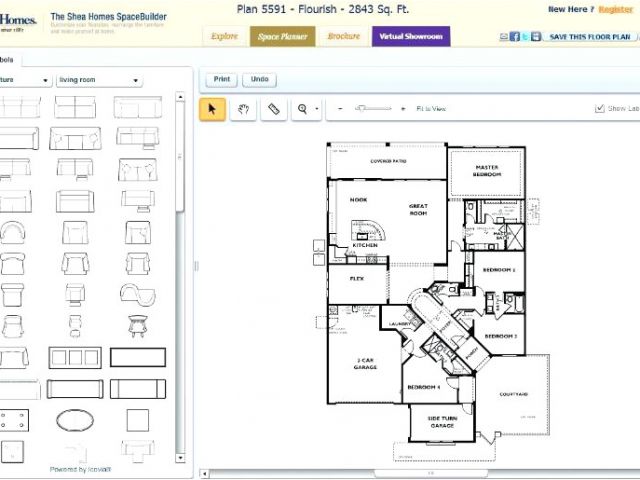Switch to the Explore tab
The width and height of the screenshot is (640, 480).
click(224, 37)
